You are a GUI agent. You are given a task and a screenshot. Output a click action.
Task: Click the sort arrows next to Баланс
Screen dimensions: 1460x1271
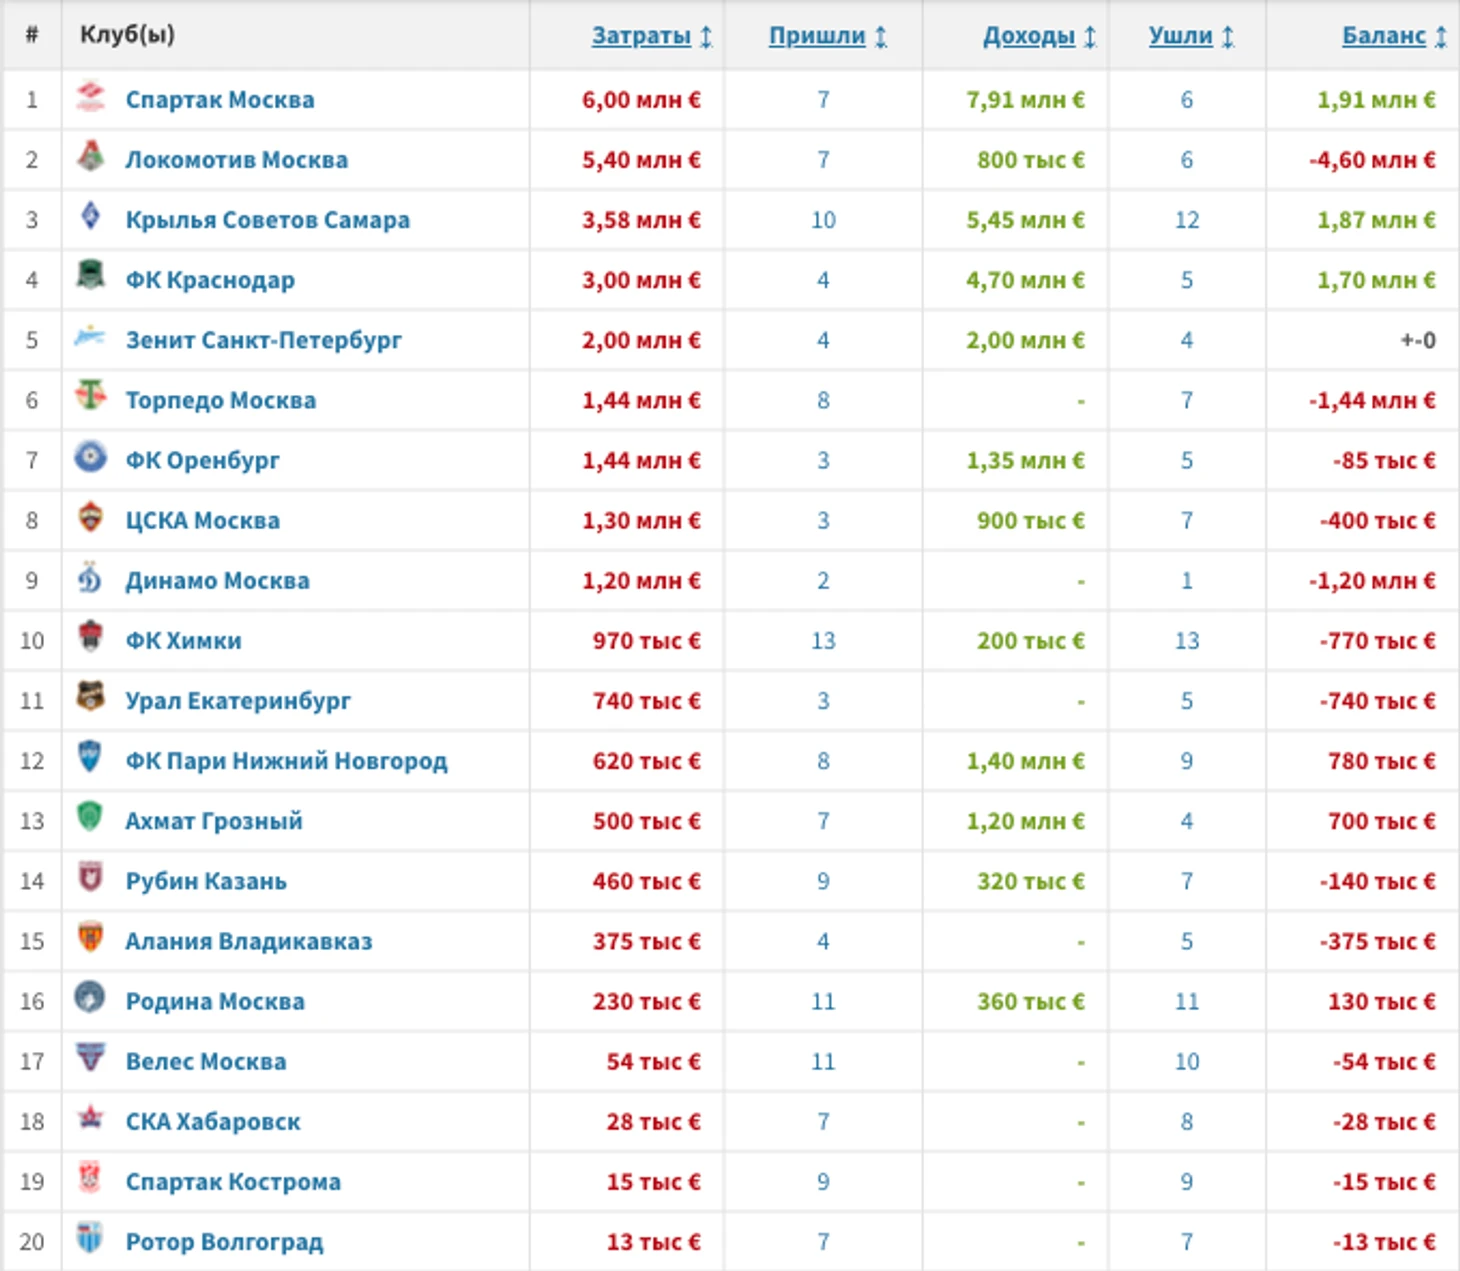(x=1441, y=37)
